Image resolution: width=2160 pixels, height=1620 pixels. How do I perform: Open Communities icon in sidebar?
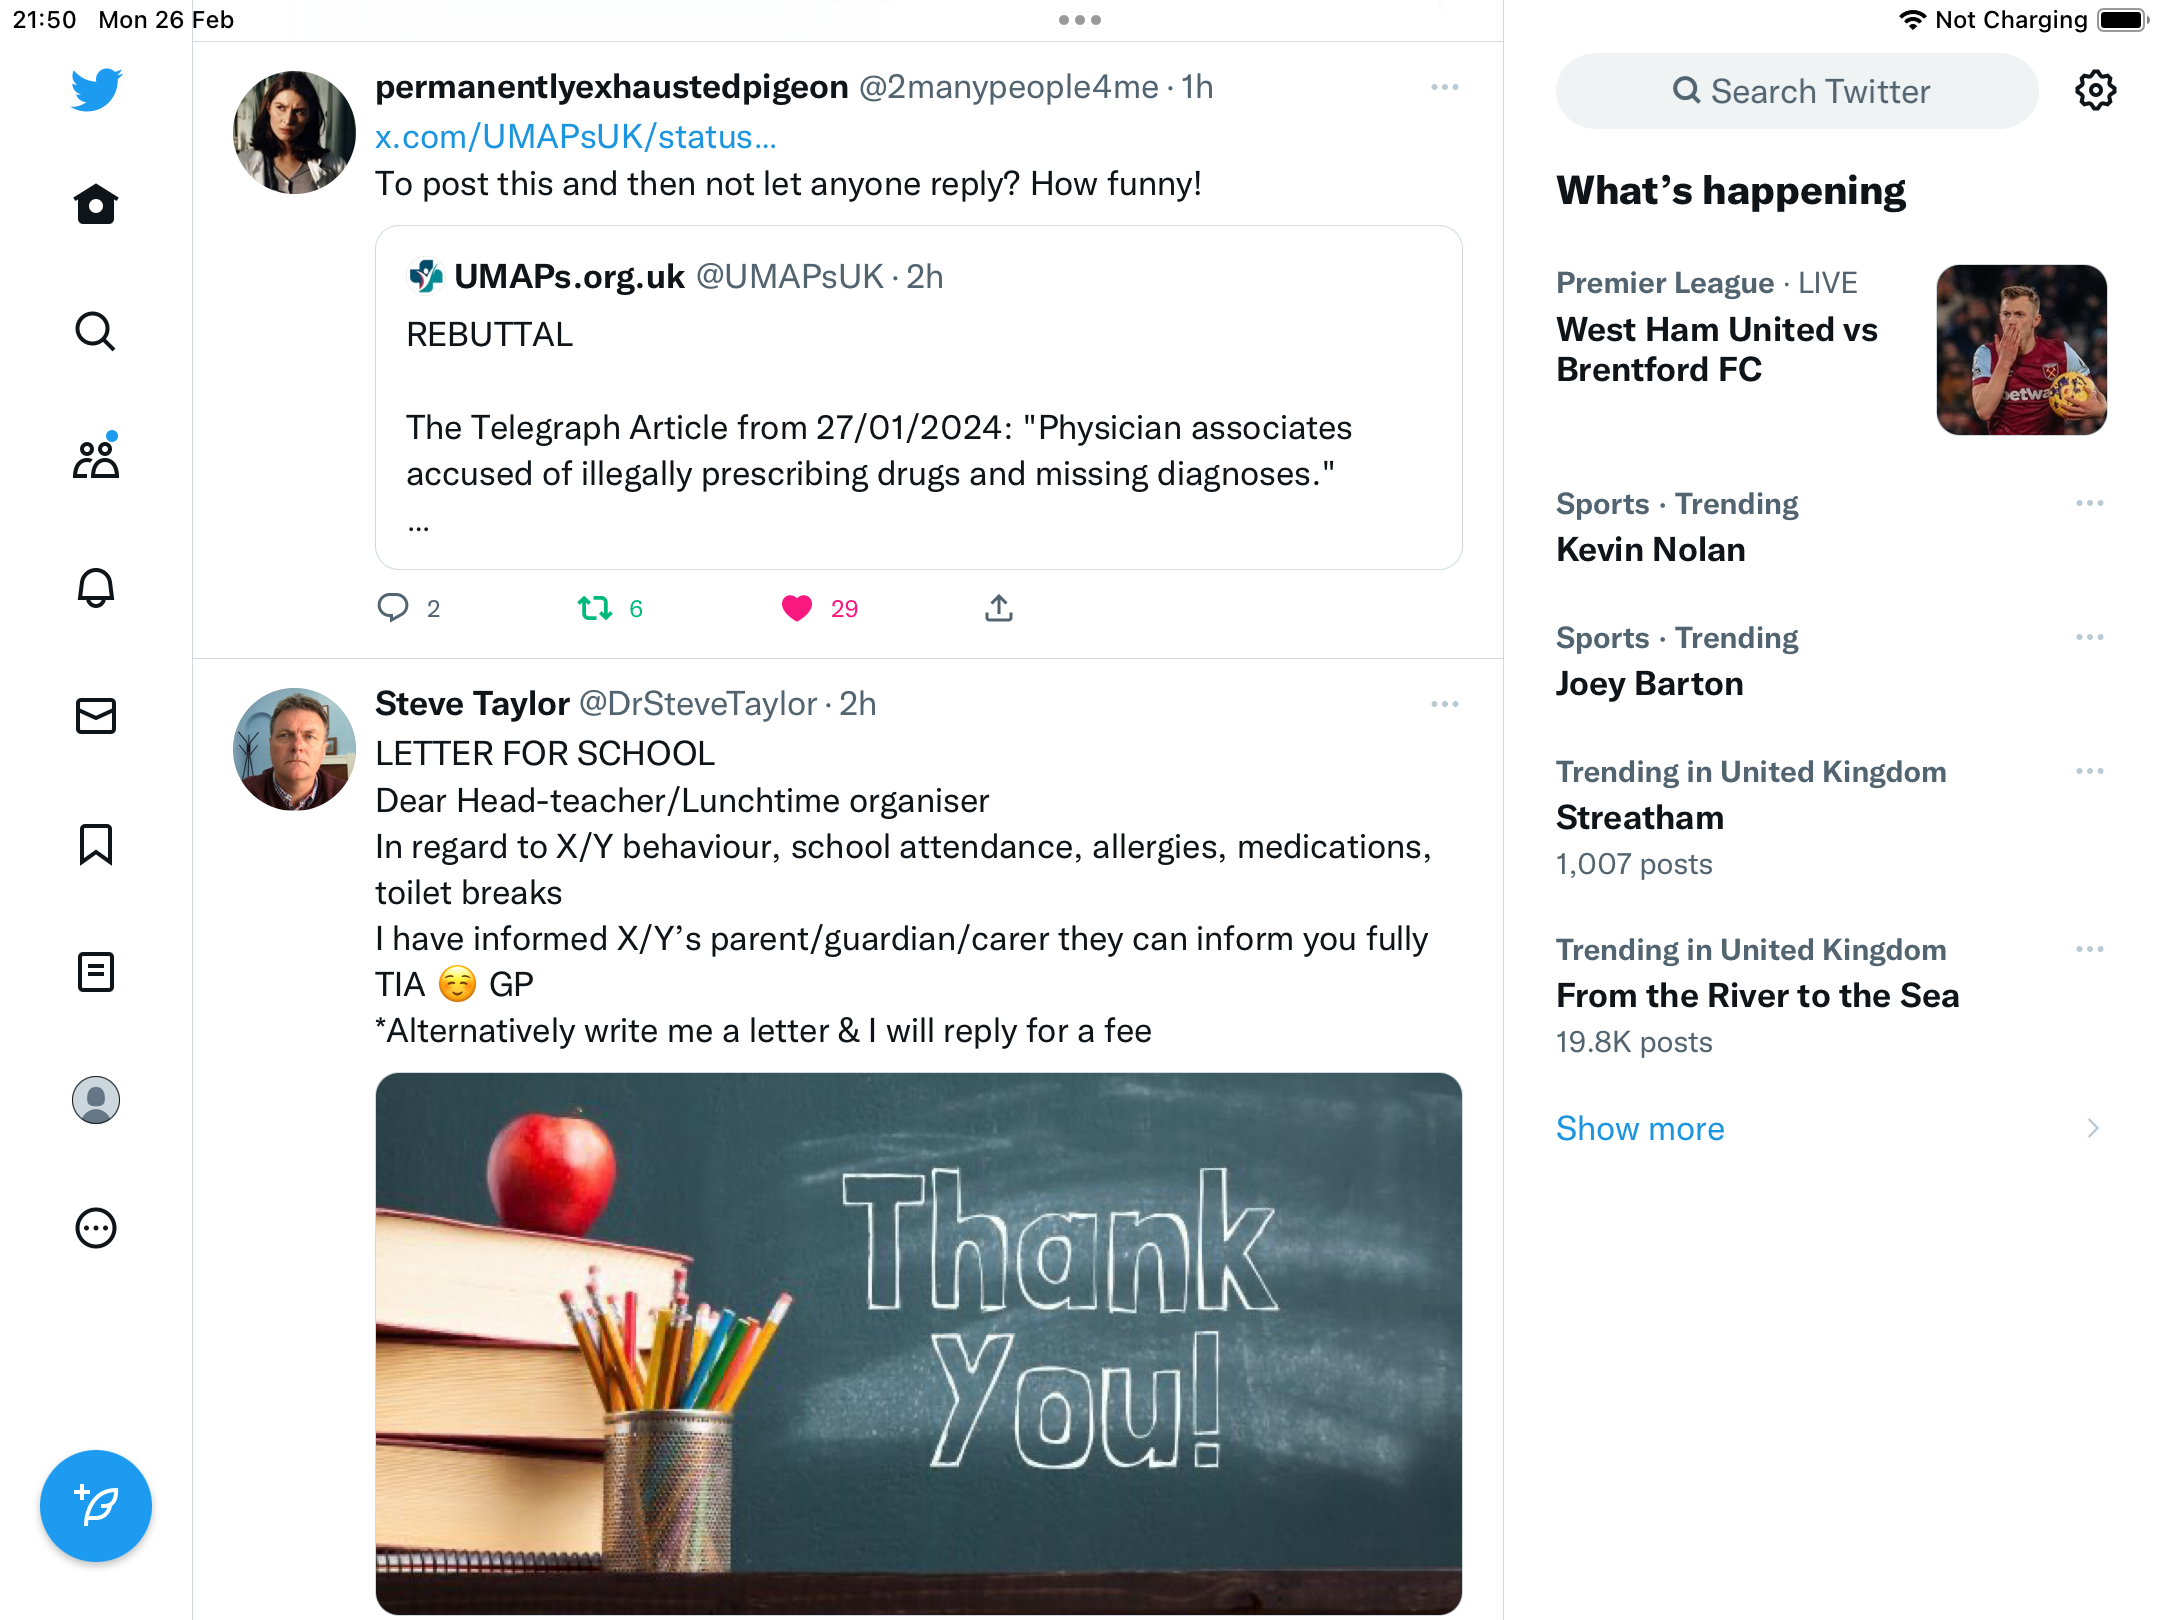pyautogui.click(x=96, y=458)
